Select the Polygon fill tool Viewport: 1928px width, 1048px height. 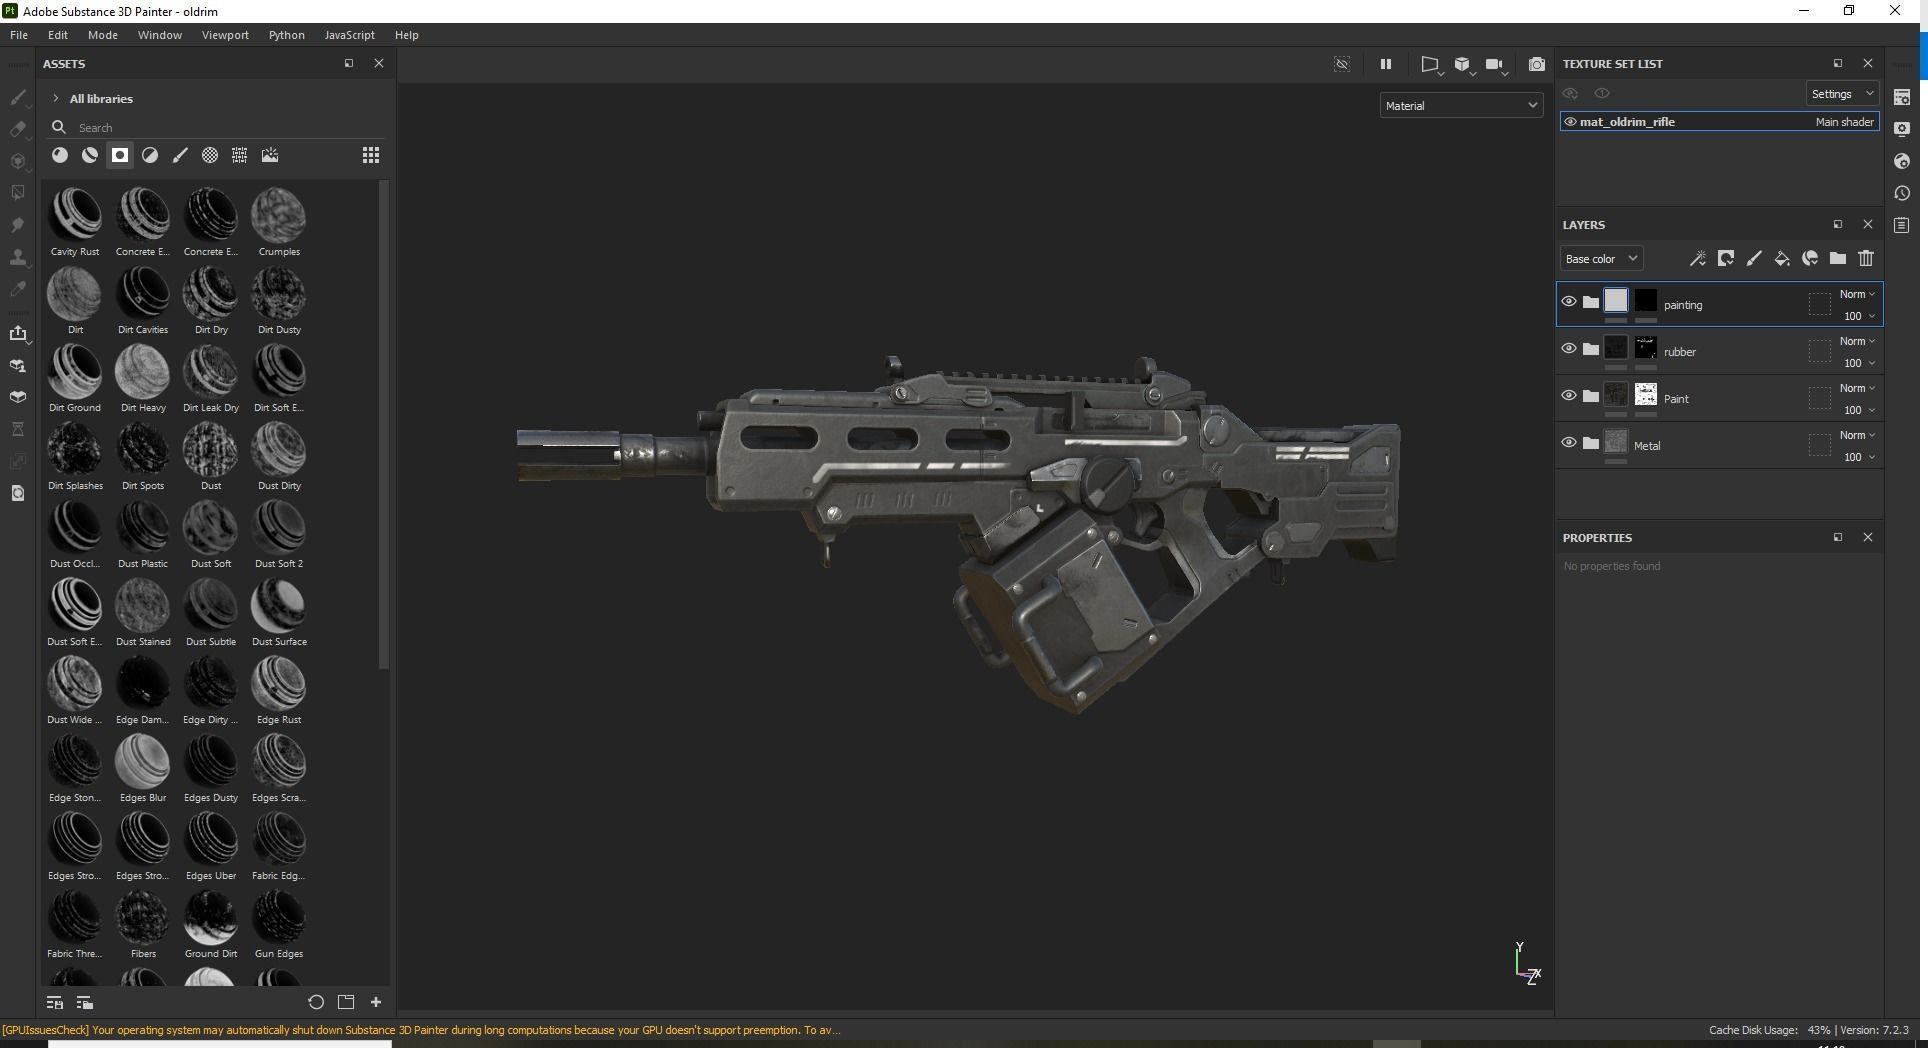(17, 193)
